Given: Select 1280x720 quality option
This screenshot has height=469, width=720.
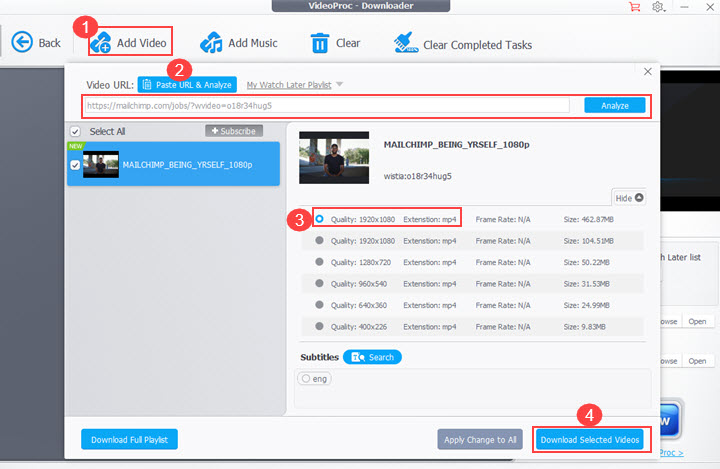Looking at the screenshot, I should 319,262.
